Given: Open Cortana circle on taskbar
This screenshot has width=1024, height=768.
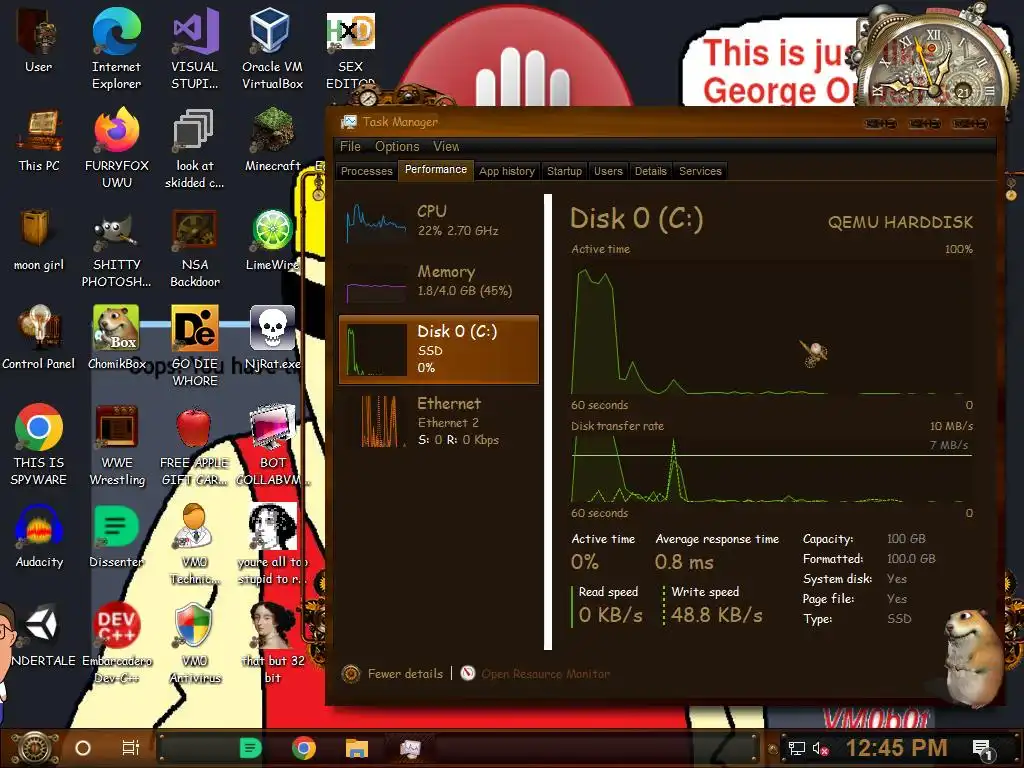Looking at the screenshot, I should [x=83, y=748].
